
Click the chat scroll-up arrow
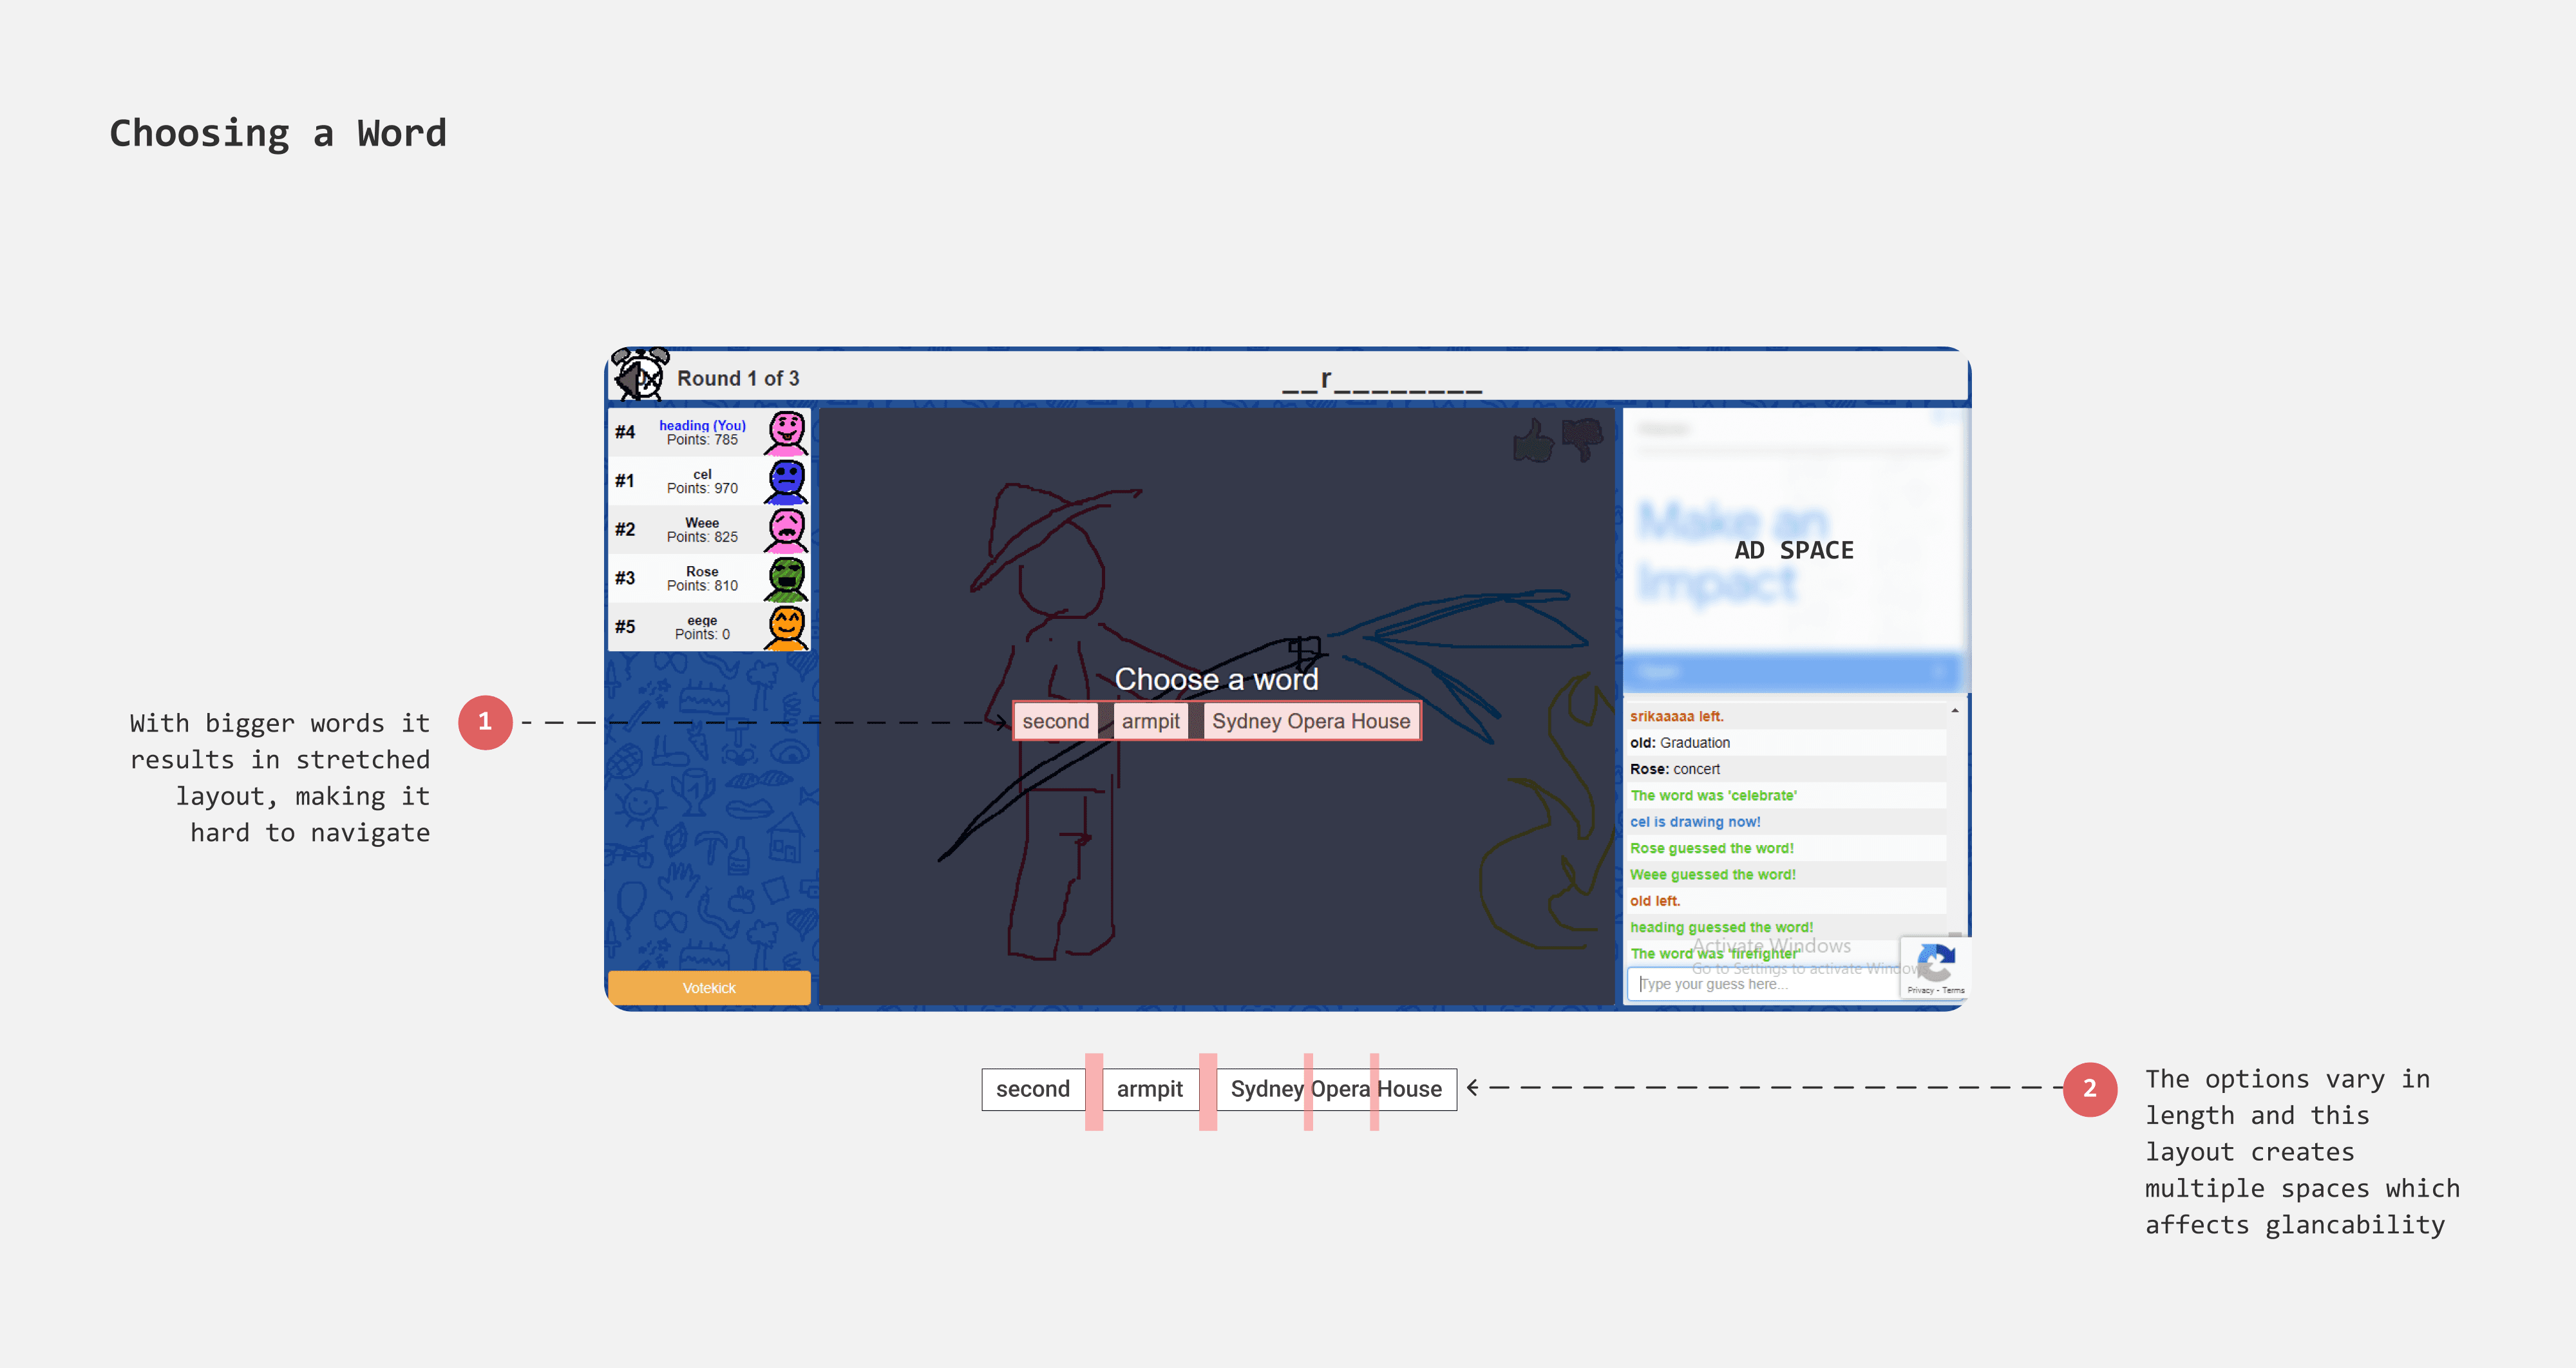coord(1955,711)
